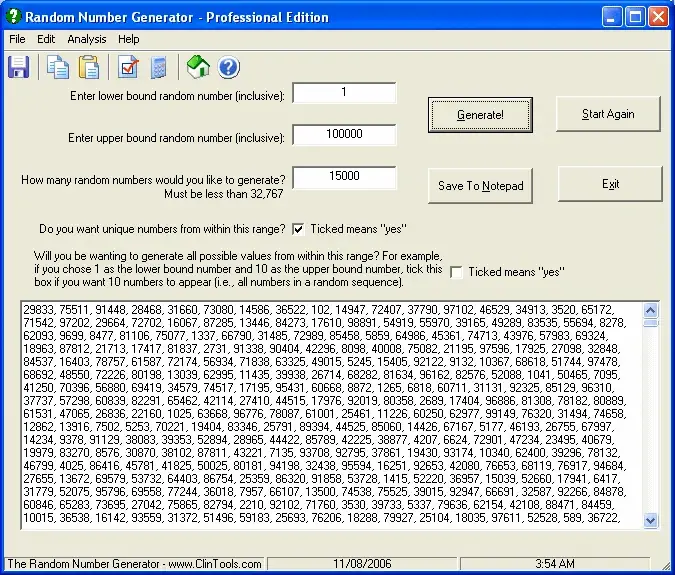The image size is (675, 575).
Task: Click the time 3:54 AM in status bar
Action: pyautogui.click(x=554, y=564)
